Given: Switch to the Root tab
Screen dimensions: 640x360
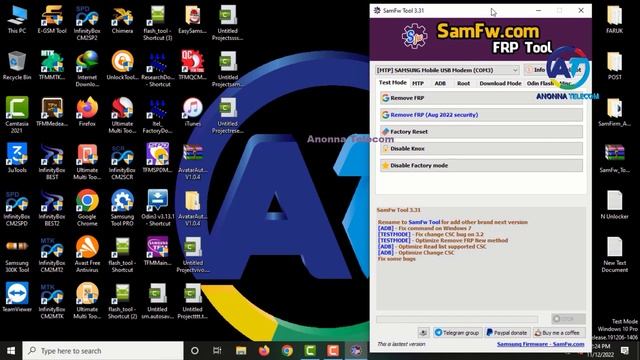Looking at the screenshot, I should [463, 83].
